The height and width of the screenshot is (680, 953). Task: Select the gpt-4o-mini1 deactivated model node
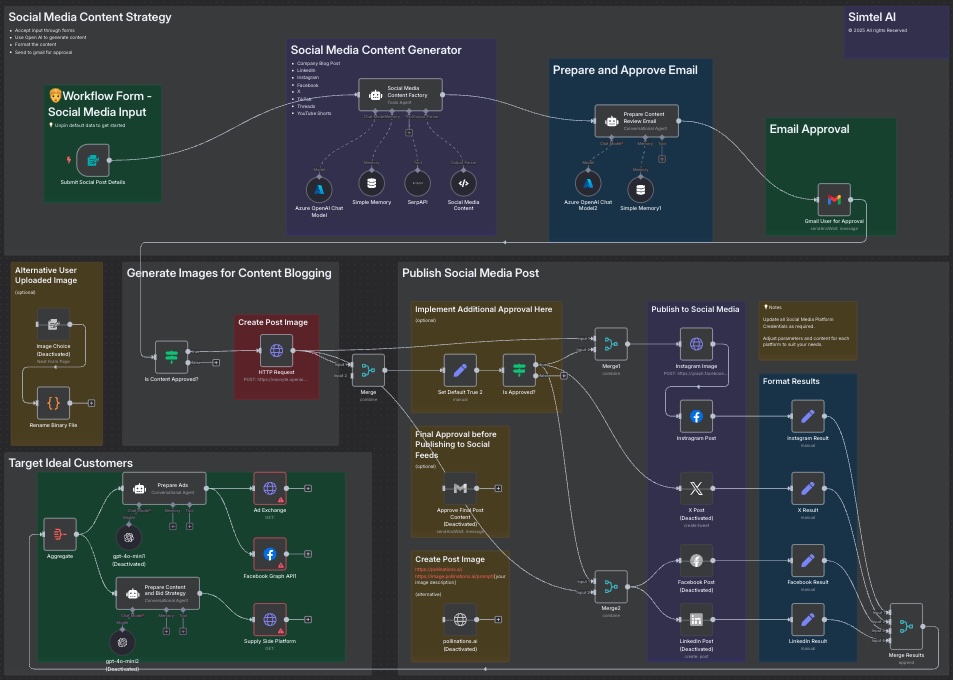[x=129, y=537]
